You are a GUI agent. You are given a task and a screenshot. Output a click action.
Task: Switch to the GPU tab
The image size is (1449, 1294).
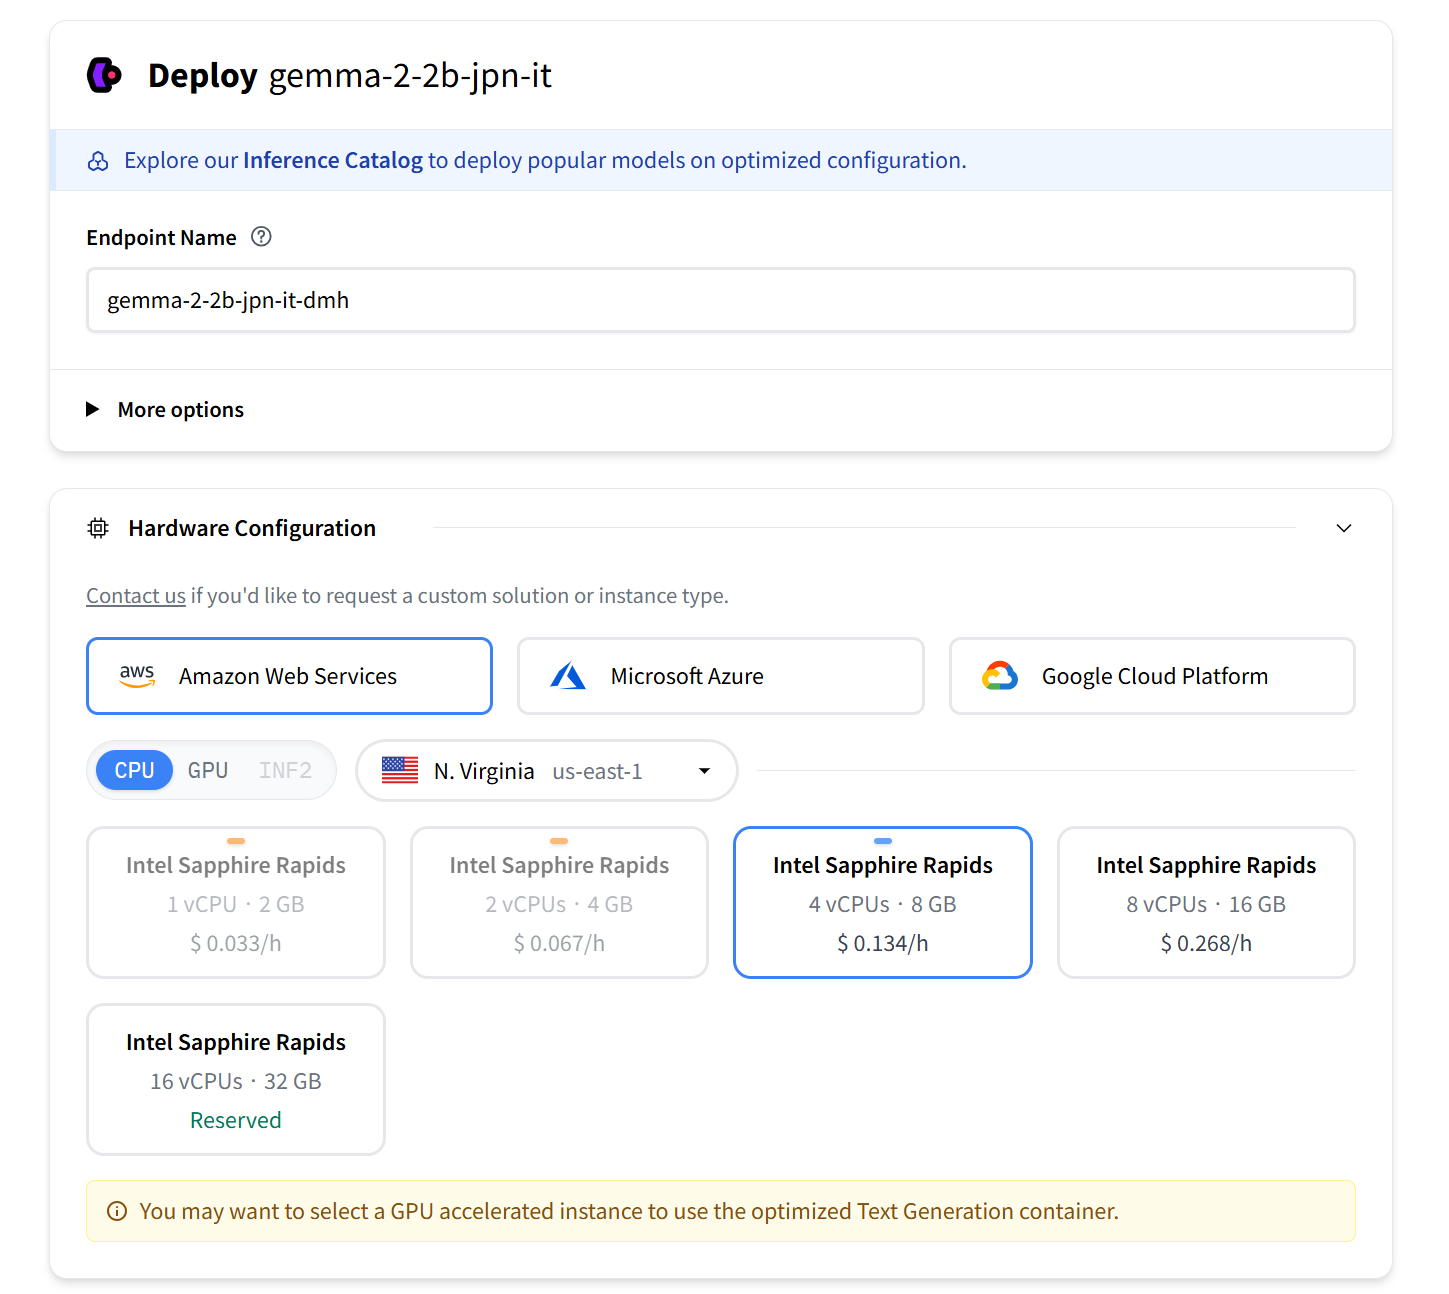click(x=208, y=770)
